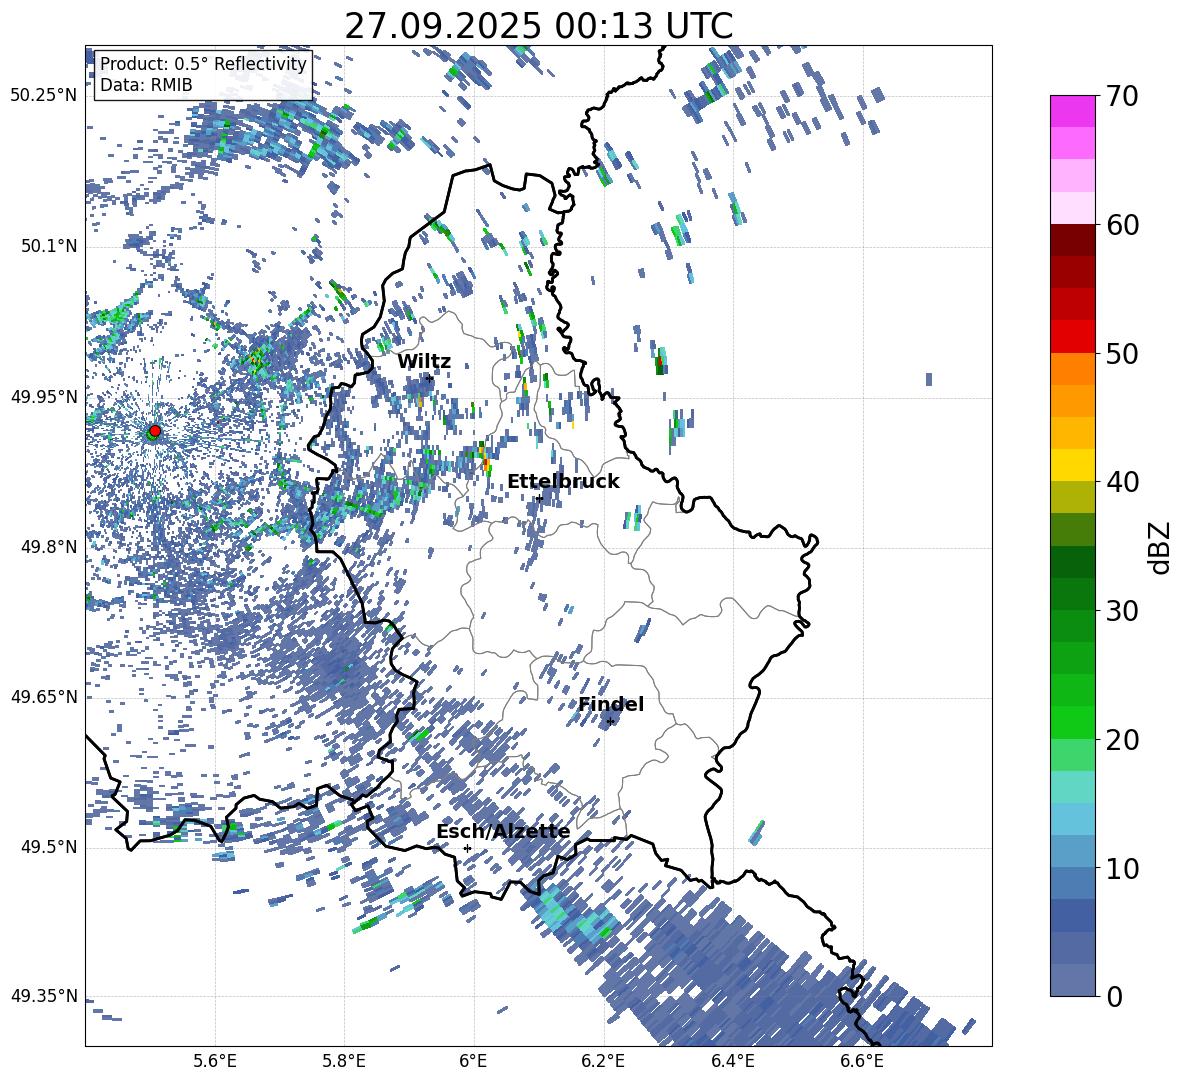
Task: Click the 6°E longitude tick label
Action: pyautogui.click(x=473, y=1061)
